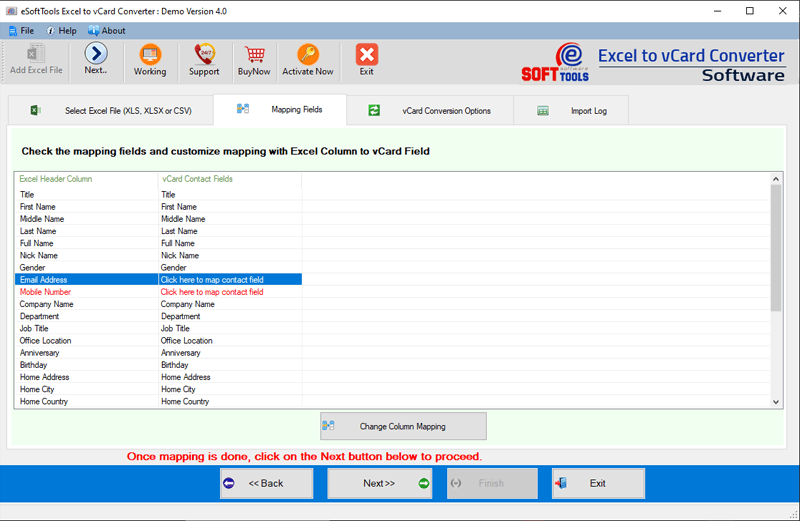Click the Change Column Mapping button

pos(403,426)
